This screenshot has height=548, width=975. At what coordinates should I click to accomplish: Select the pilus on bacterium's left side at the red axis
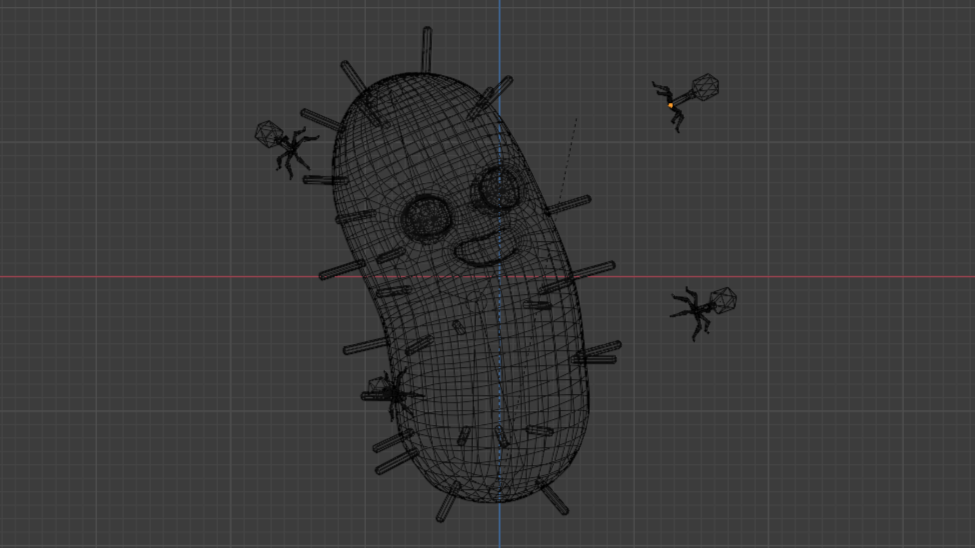pyautogui.click(x=341, y=270)
